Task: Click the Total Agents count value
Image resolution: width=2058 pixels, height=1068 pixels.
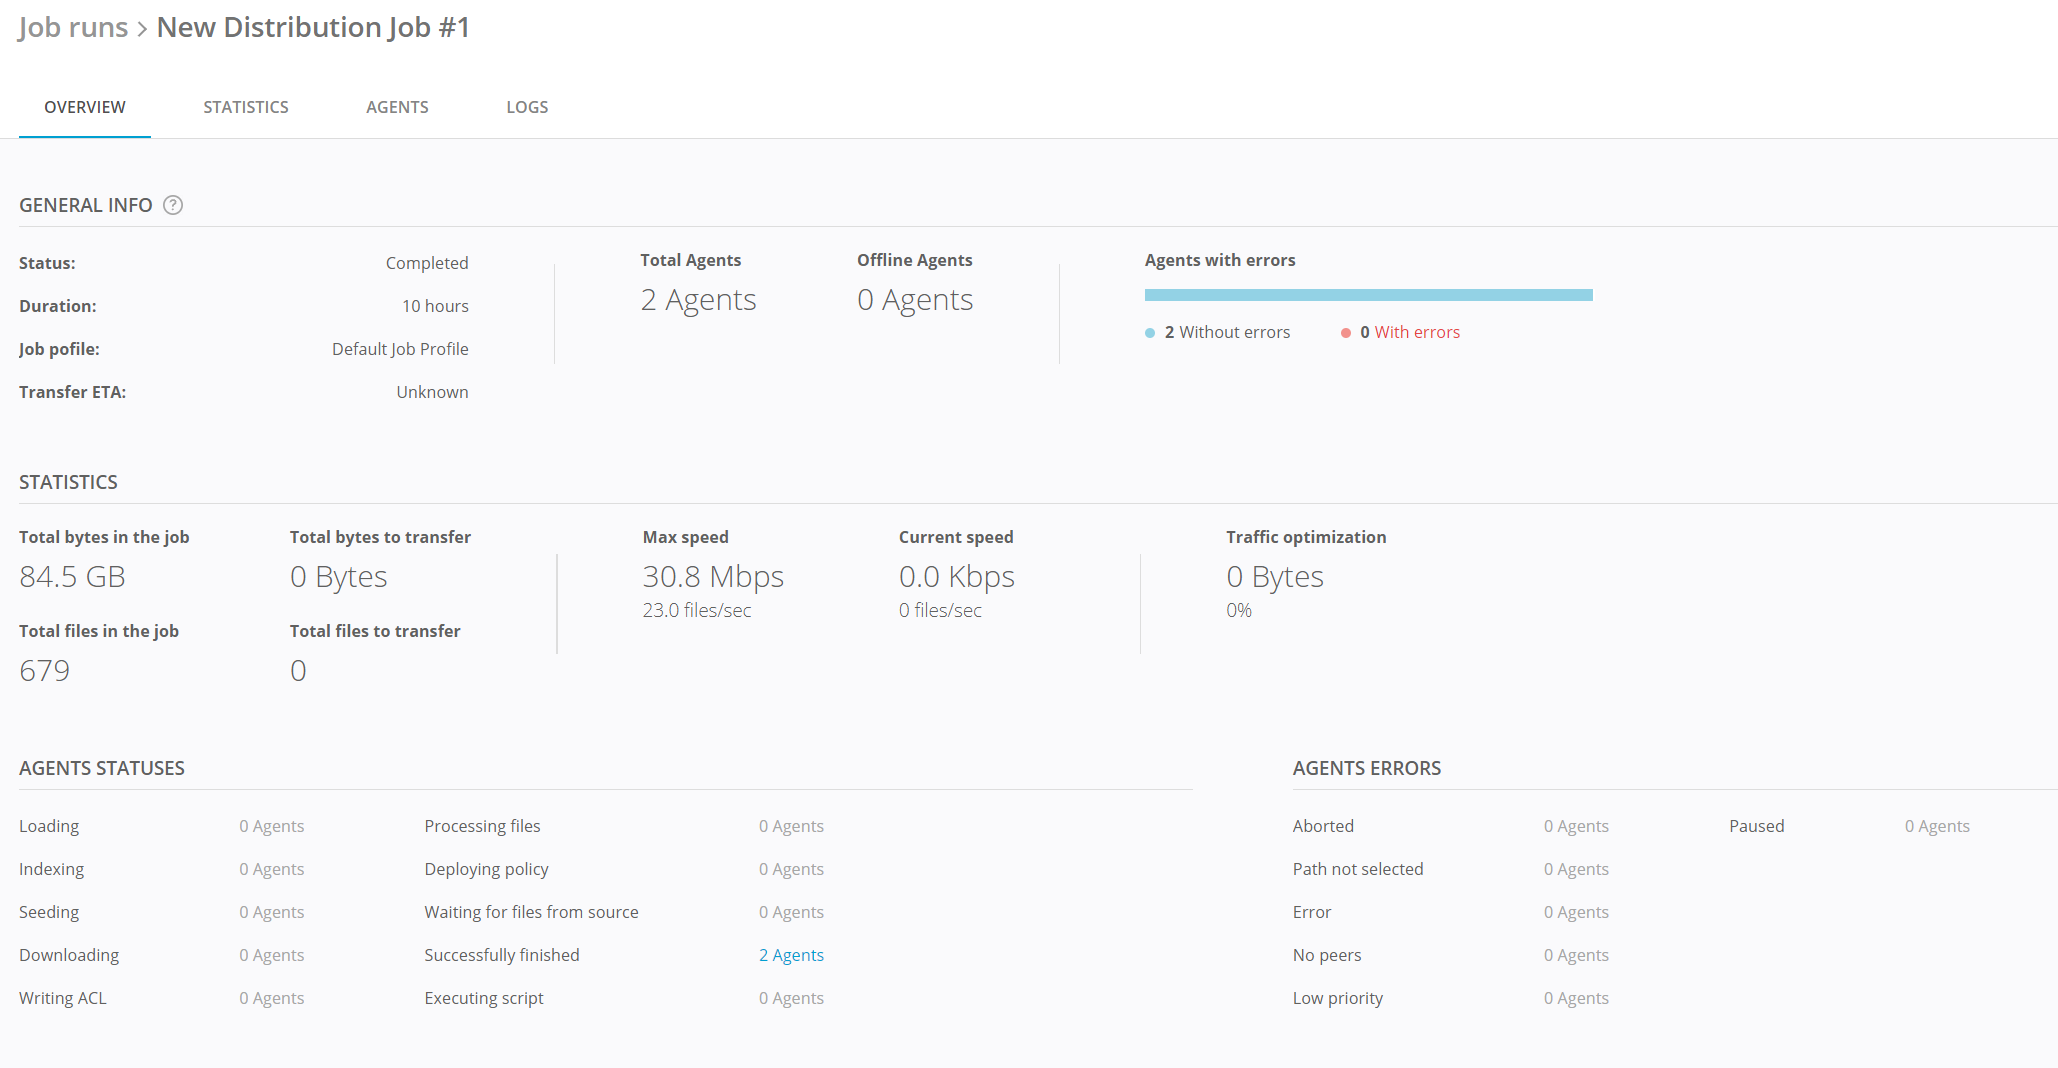Action: pyautogui.click(x=698, y=300)
